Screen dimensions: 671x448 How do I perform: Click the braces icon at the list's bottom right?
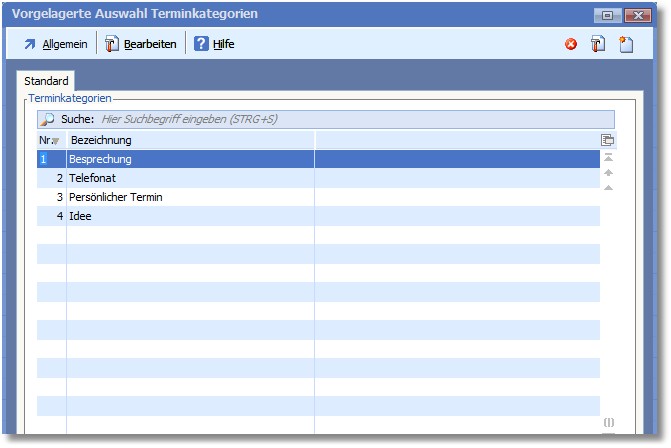(608, 423)
